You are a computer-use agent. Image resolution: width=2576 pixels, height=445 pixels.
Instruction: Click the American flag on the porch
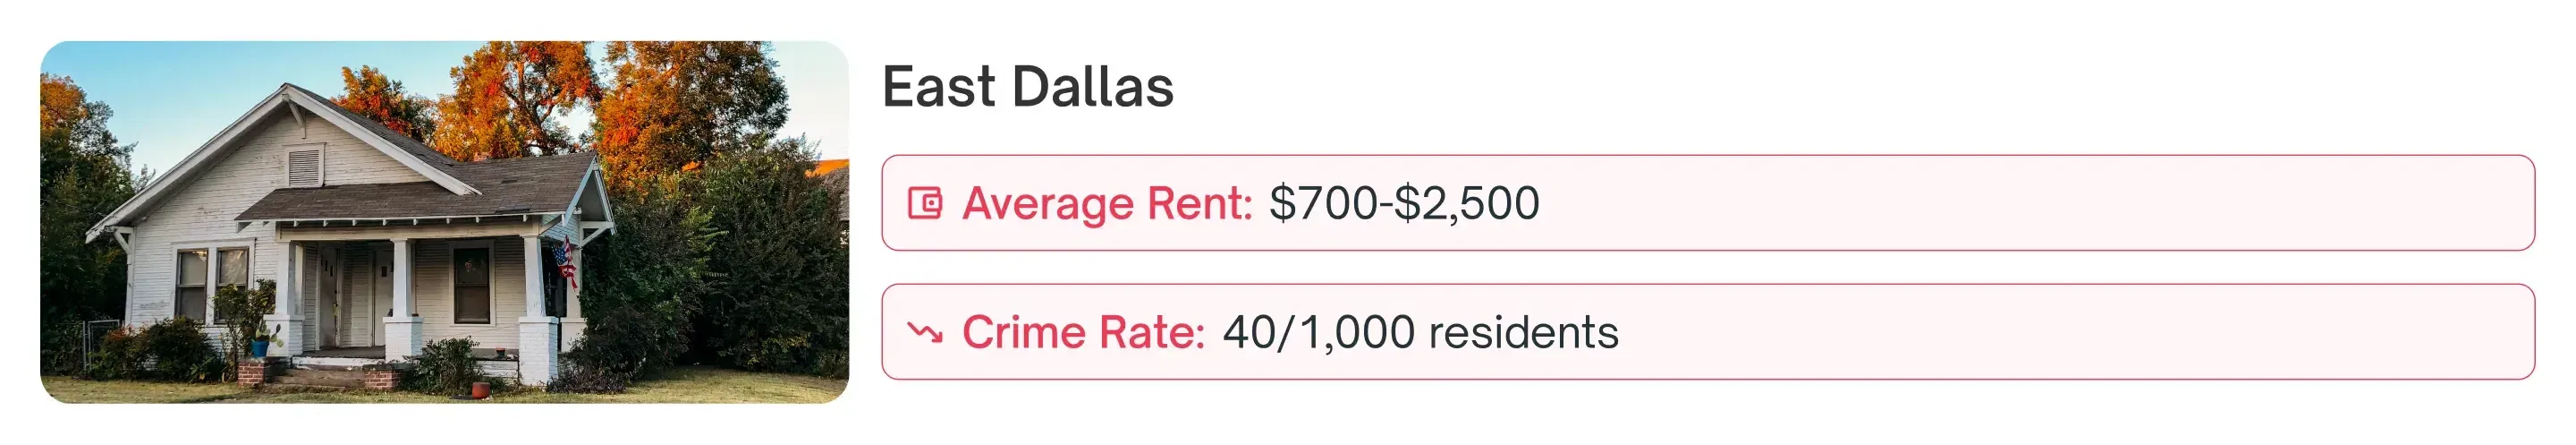(566, 260)
